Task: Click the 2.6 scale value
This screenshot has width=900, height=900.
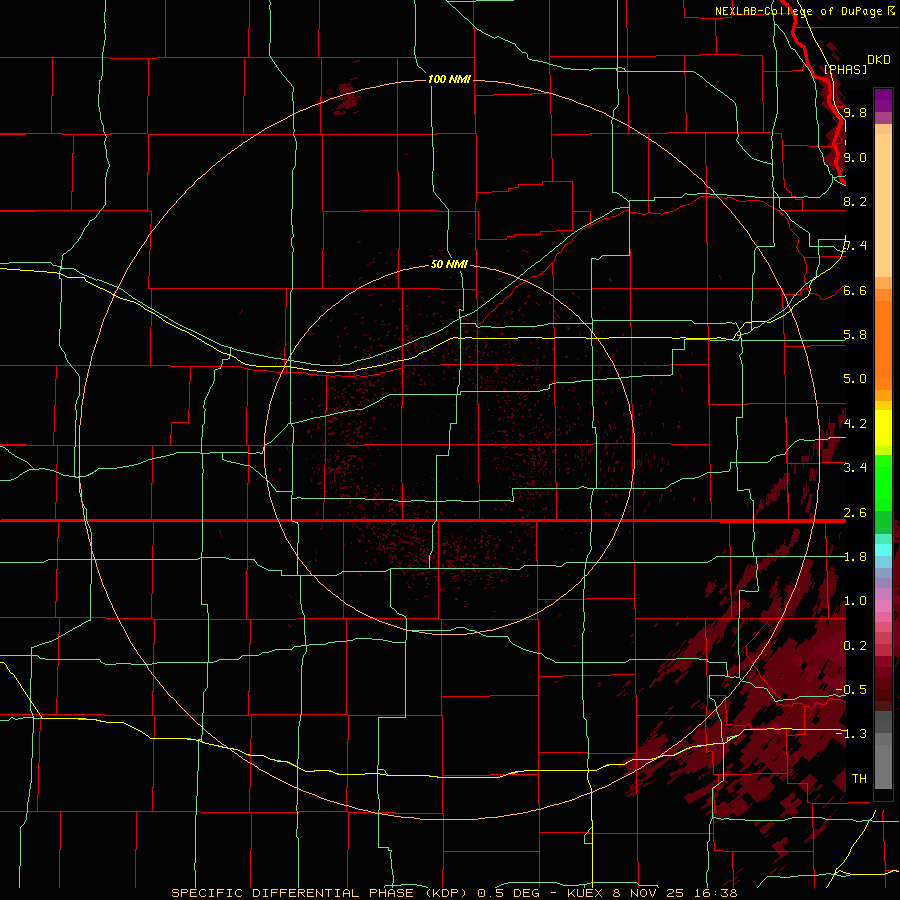Action: (855, 513)
